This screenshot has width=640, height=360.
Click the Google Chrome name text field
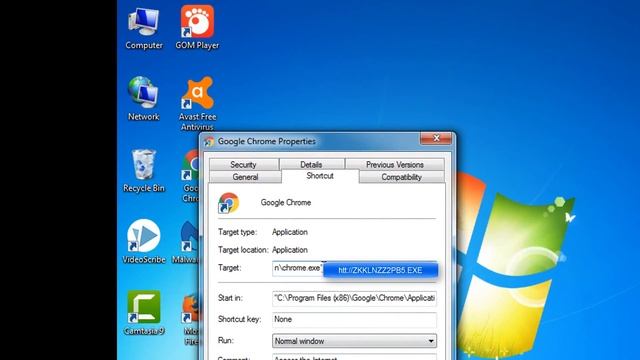click(286, 203)
